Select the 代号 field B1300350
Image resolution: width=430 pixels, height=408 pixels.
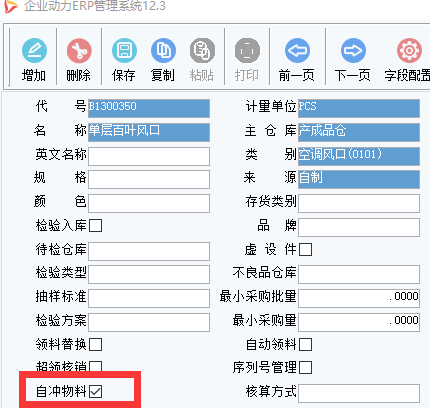tap(149, 108)
